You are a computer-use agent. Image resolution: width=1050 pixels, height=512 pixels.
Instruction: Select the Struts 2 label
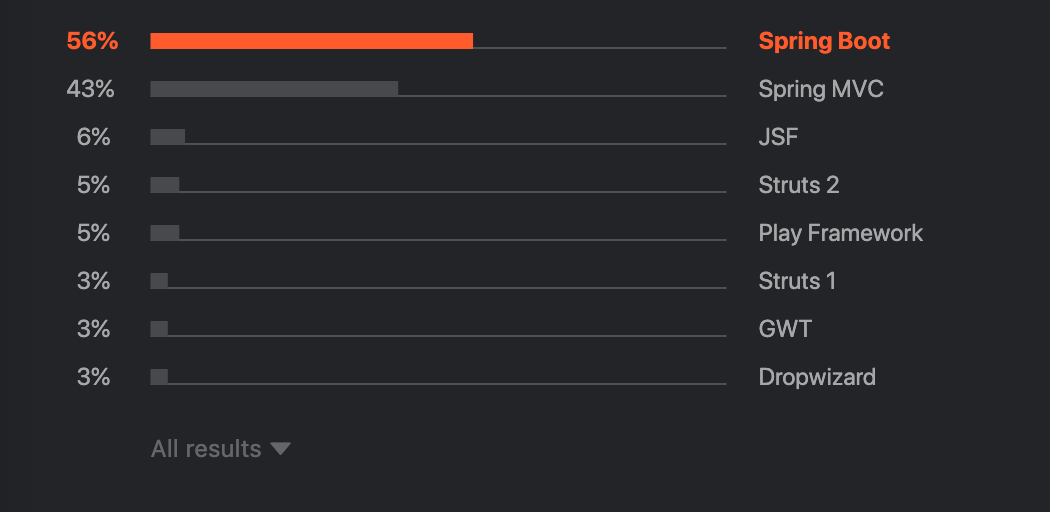click(799, 185)
